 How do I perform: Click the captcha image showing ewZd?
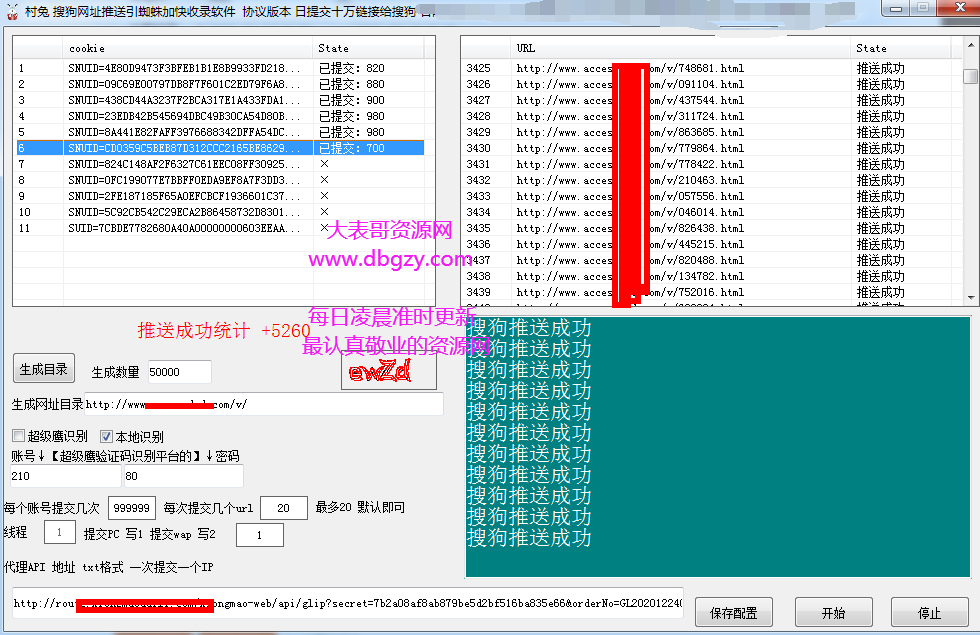click(388, 372)
